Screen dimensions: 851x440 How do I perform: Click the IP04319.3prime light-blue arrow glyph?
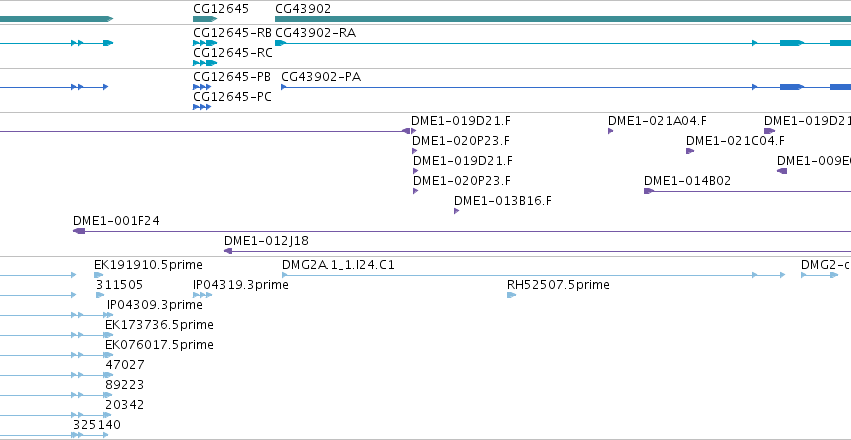[x=202, y=295]
